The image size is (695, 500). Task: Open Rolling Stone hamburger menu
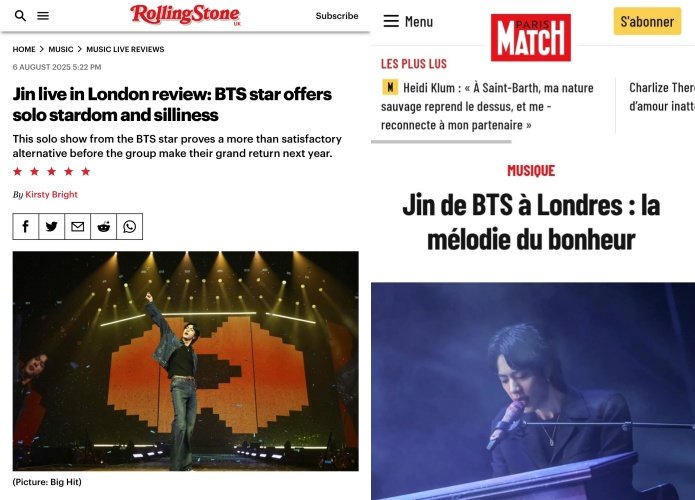[x=43, y=16]
